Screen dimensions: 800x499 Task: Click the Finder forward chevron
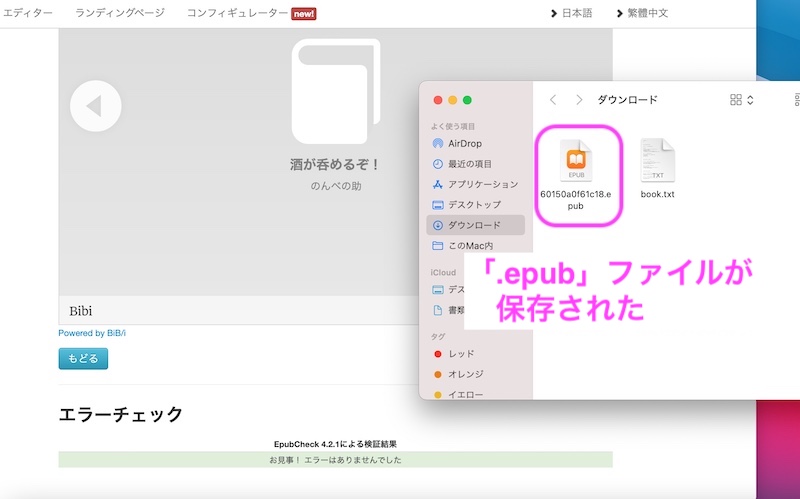(x=578, y=100)
